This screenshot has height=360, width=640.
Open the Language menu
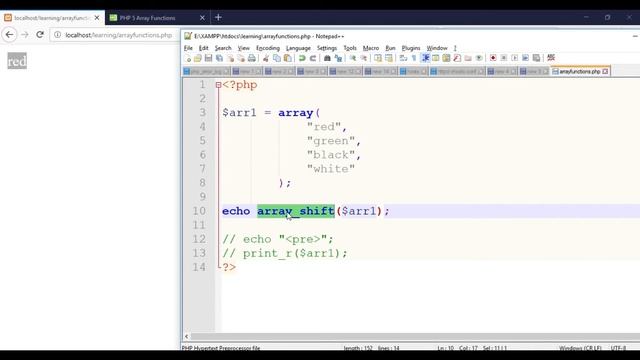[x=298, y=48]
